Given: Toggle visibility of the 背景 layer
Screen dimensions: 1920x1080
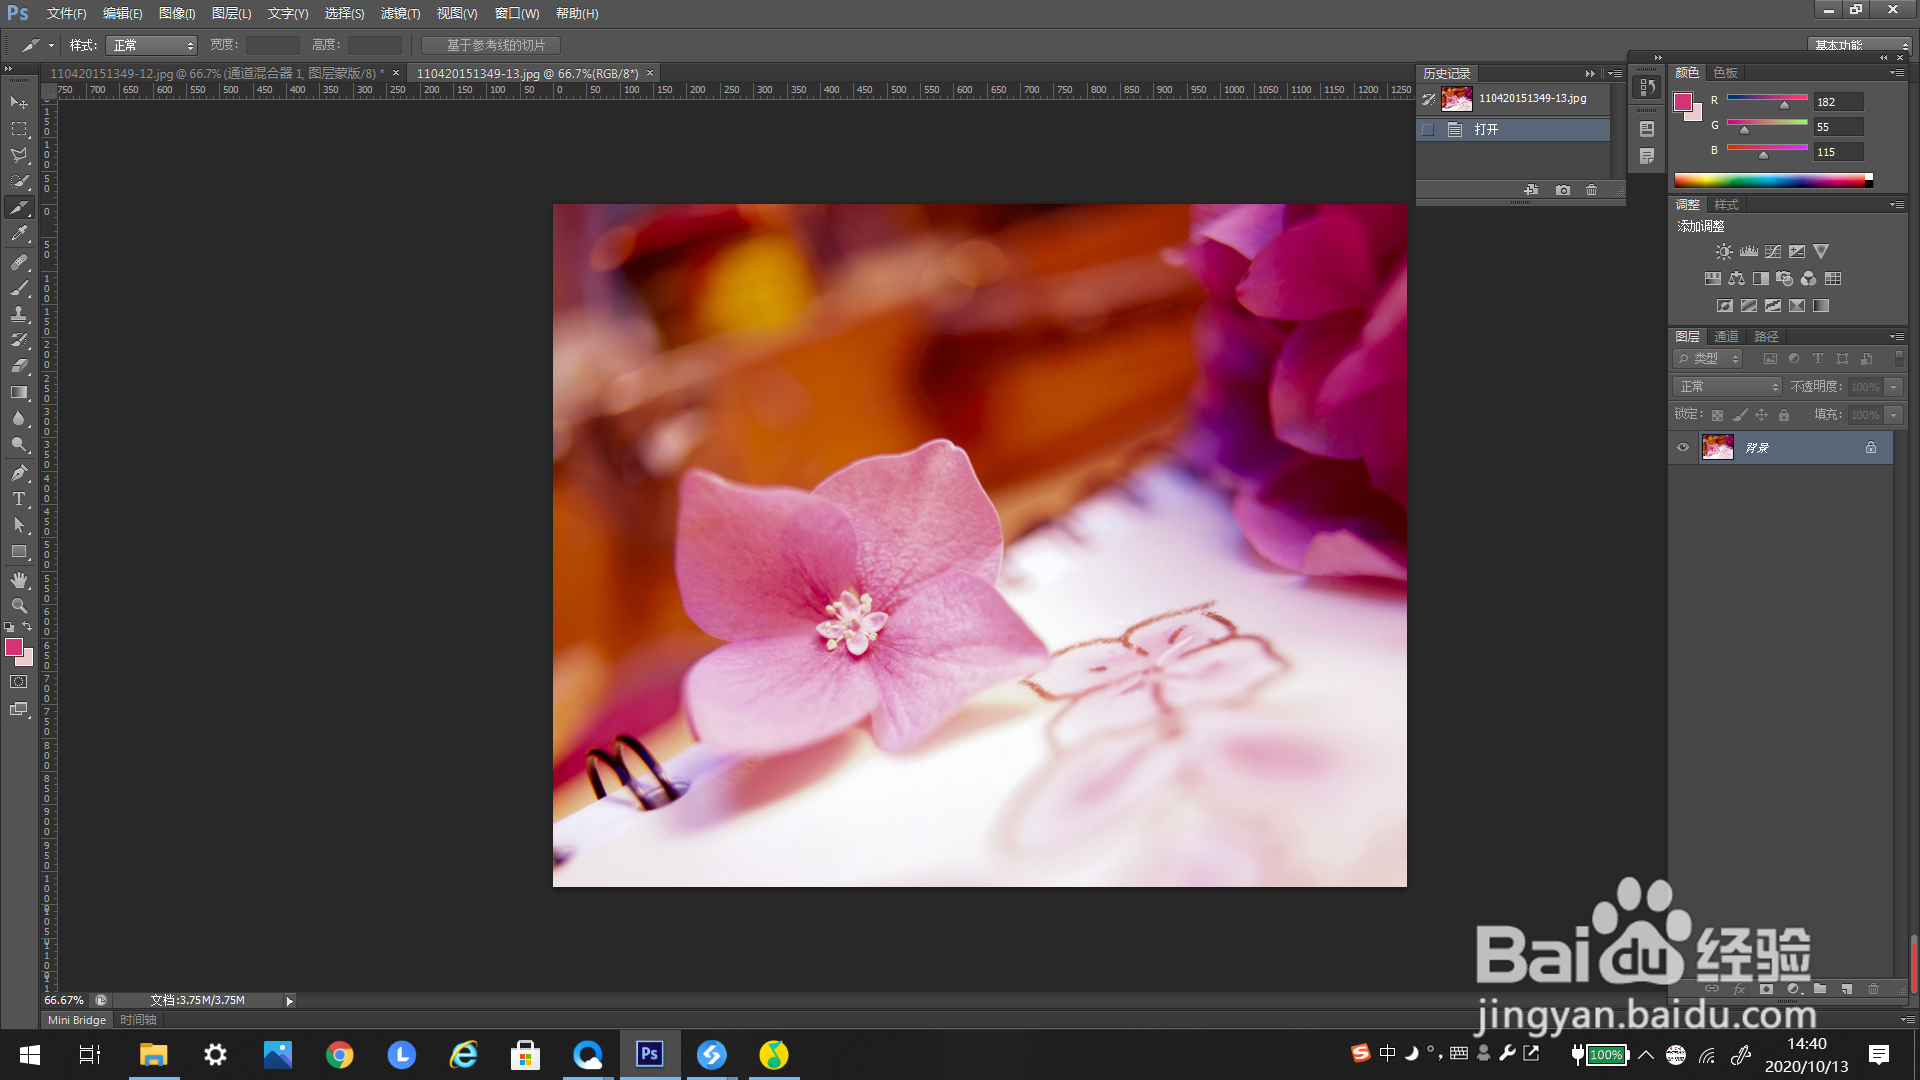Looking at the screenshot, I should (1683, 448).
